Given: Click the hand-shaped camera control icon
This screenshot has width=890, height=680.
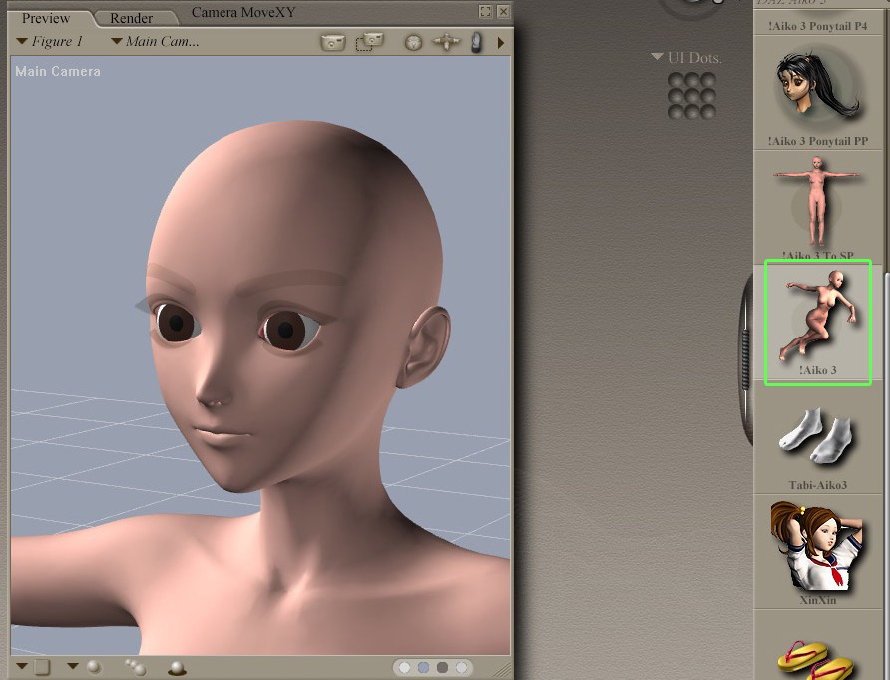Looking at the screenshot, I should click(x=477, y=42).
